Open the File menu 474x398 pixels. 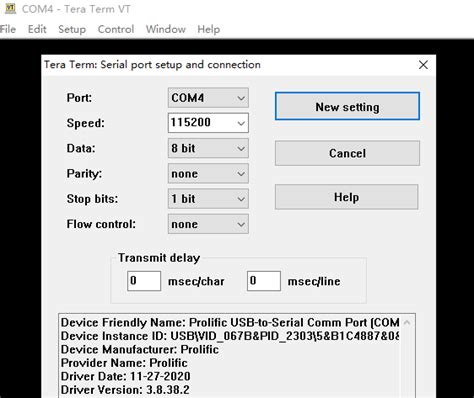click(x=8, y=29)
